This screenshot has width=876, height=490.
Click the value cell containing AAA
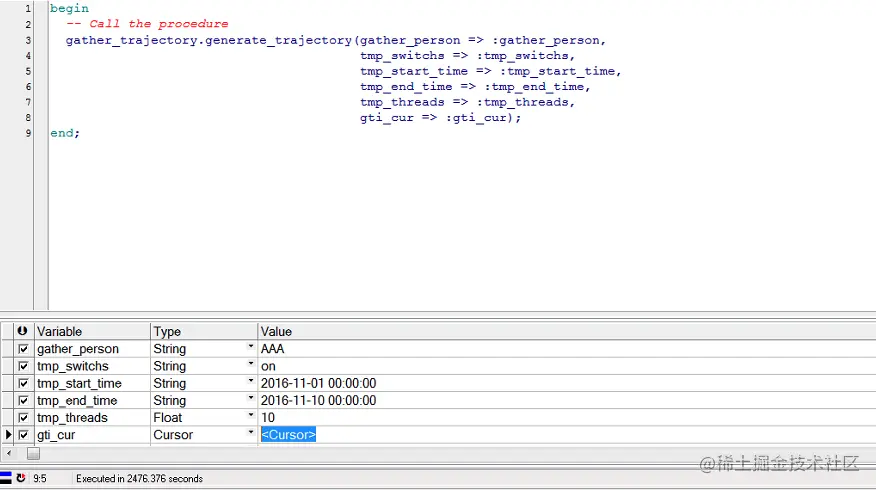pyautogui.click(x=567, y=349)
